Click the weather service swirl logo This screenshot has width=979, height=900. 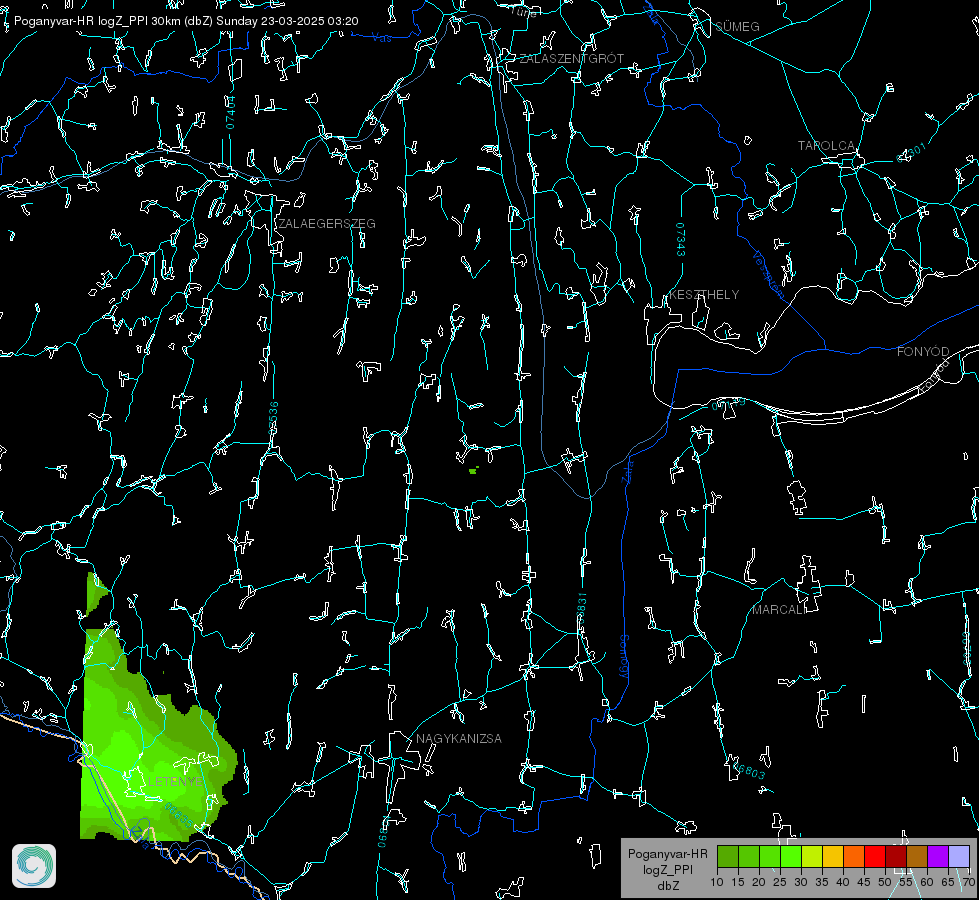(x=34, y=866)
